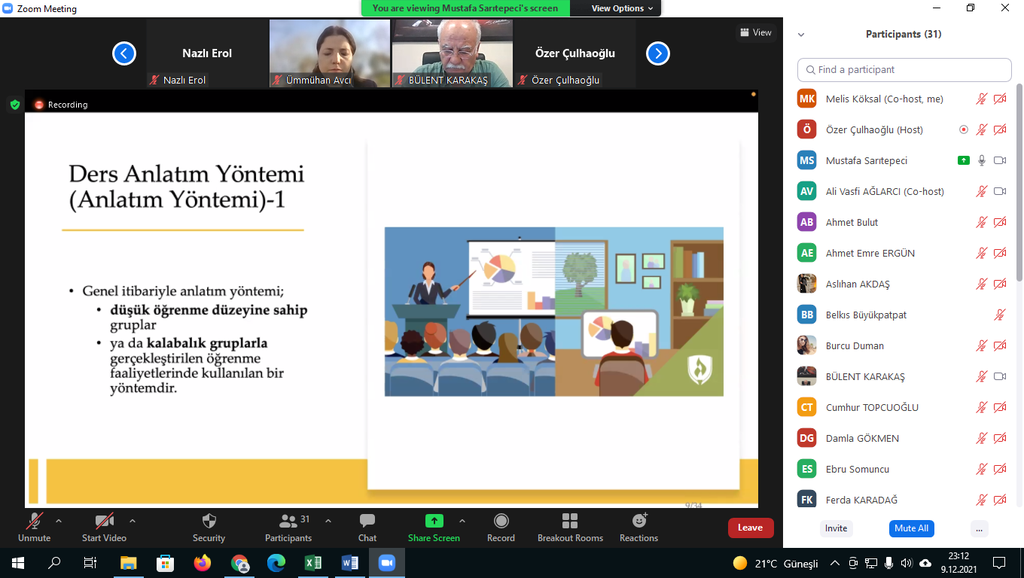Image resolution: width=1024 pixels, height=578 pixels.
Task: Expand audio options arrow next to Unmute
Action: tap(59, 520)
